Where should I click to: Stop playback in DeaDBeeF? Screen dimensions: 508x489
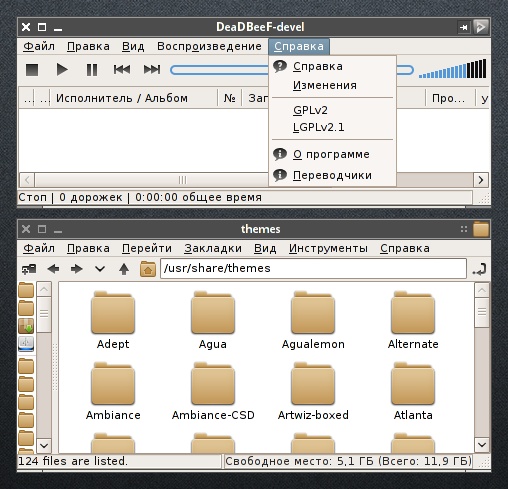(32, 70)
